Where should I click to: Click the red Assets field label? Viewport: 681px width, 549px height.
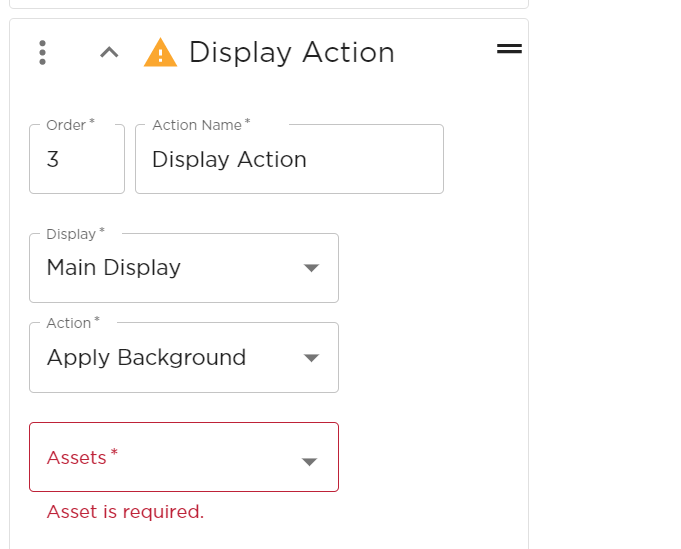pos(77,457)
